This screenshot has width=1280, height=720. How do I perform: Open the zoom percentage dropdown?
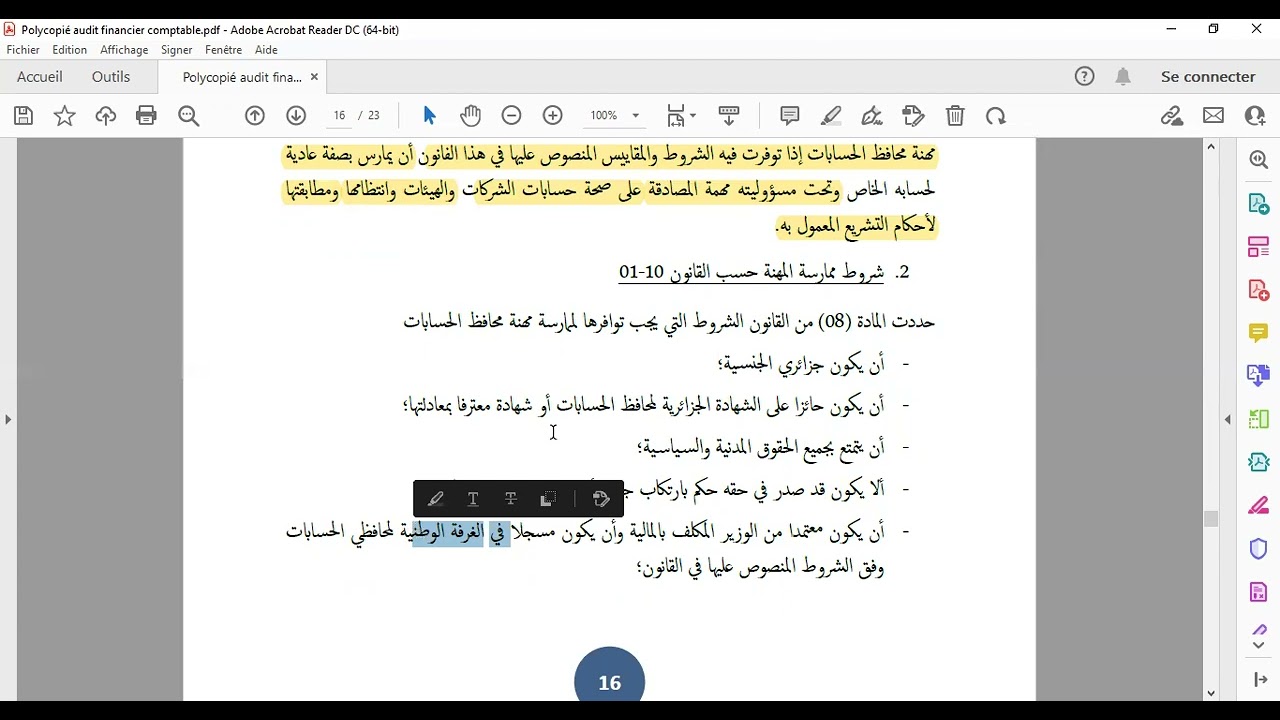coord(614,116)
